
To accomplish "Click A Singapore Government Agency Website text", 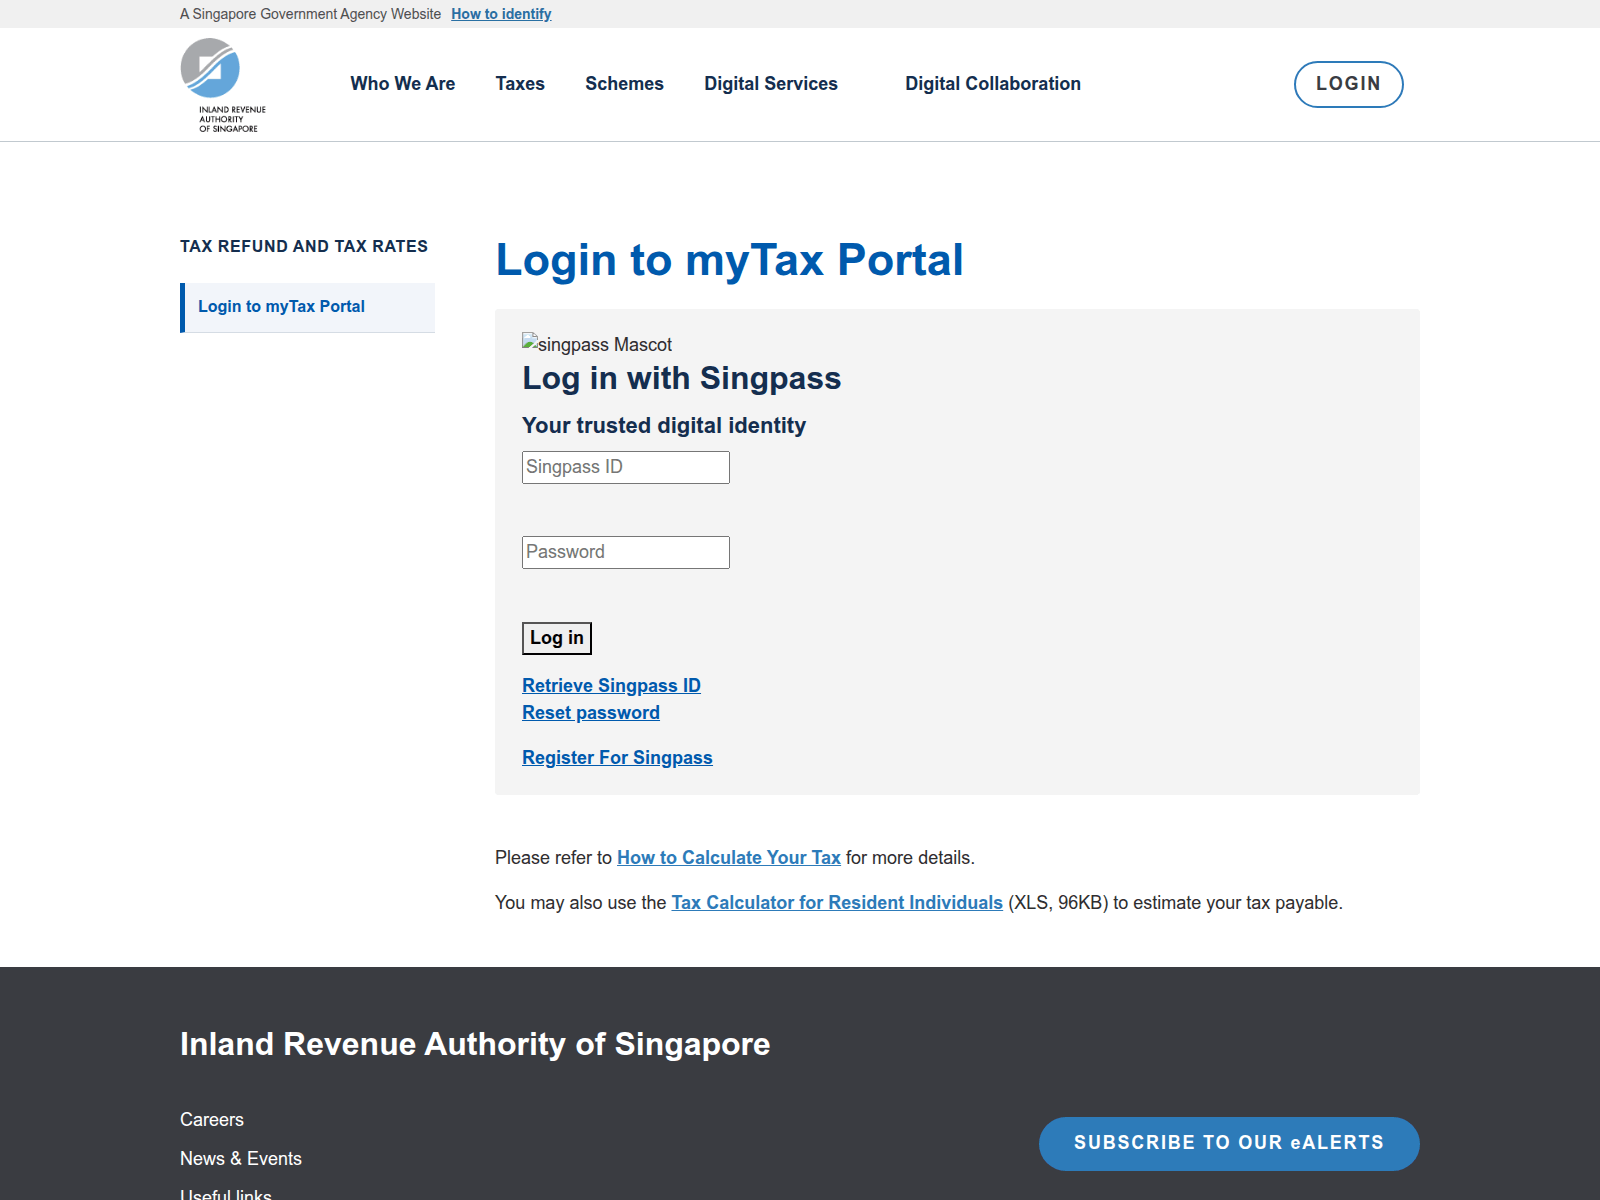I will pos(310,14).
